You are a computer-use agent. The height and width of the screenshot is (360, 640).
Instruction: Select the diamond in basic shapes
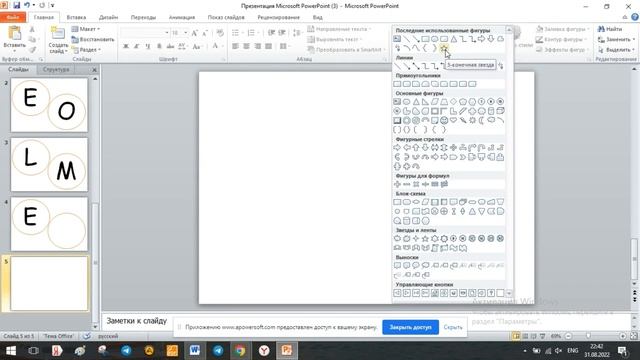click(453, 102)
